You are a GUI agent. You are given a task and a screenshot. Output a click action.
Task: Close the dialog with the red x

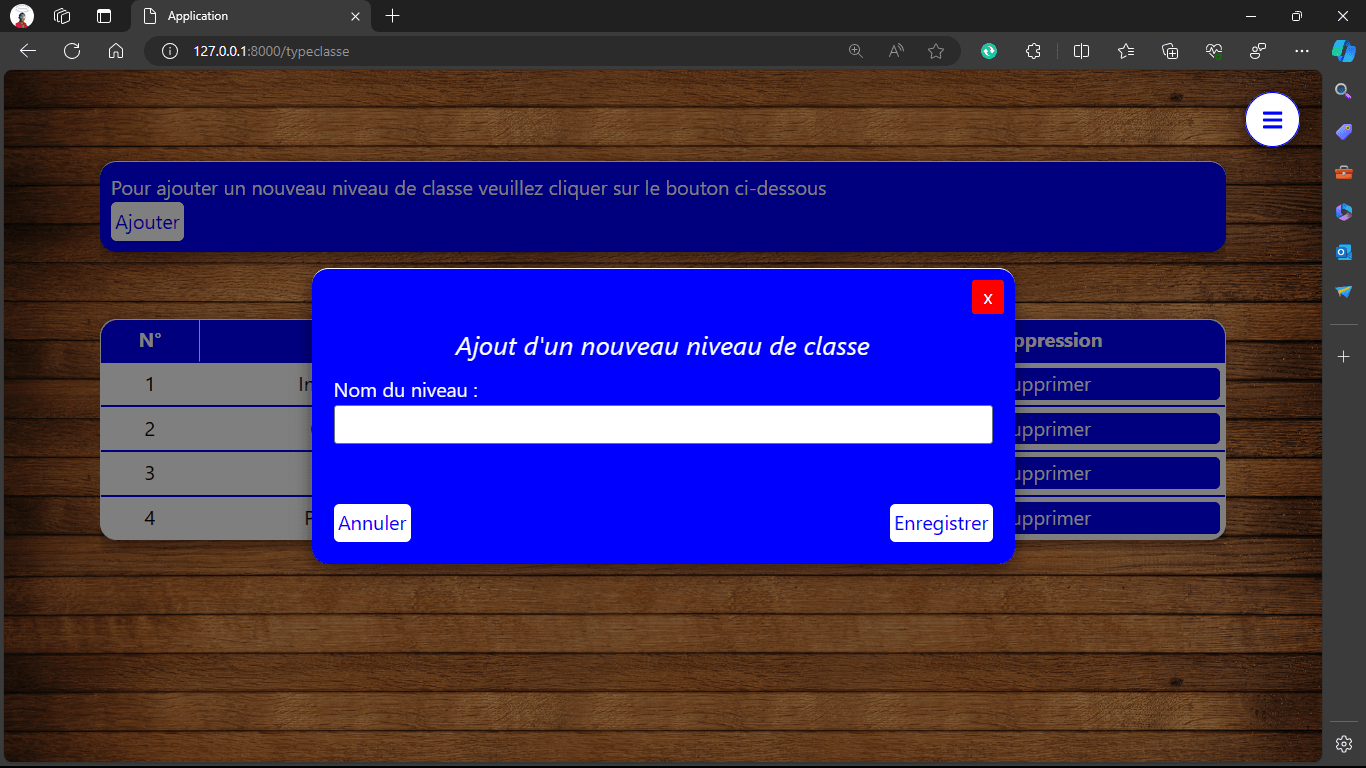click(988, 298)
